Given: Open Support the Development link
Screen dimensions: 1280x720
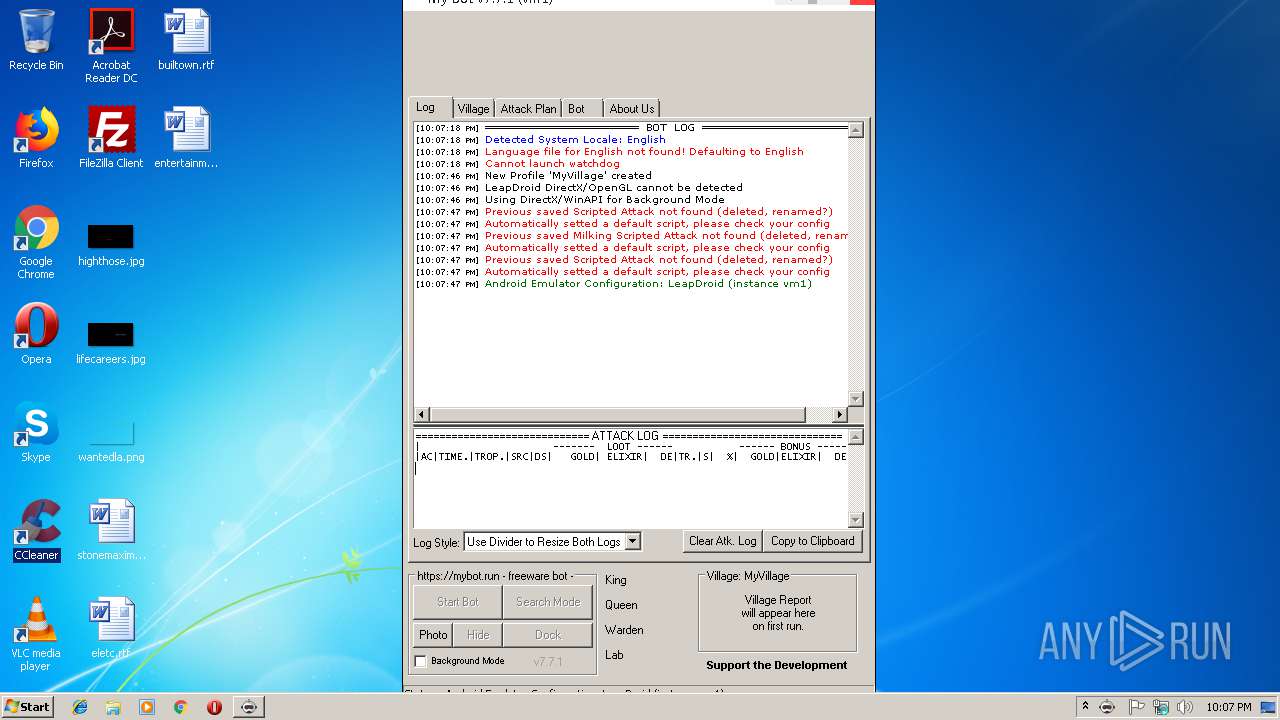Looking at the screenshot, I should pos(776,665).
